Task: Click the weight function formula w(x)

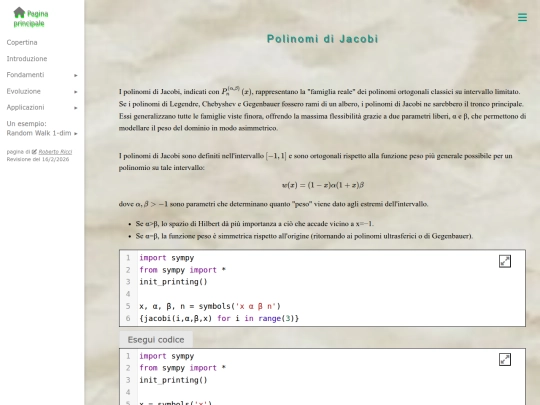Action: (323, 185)
